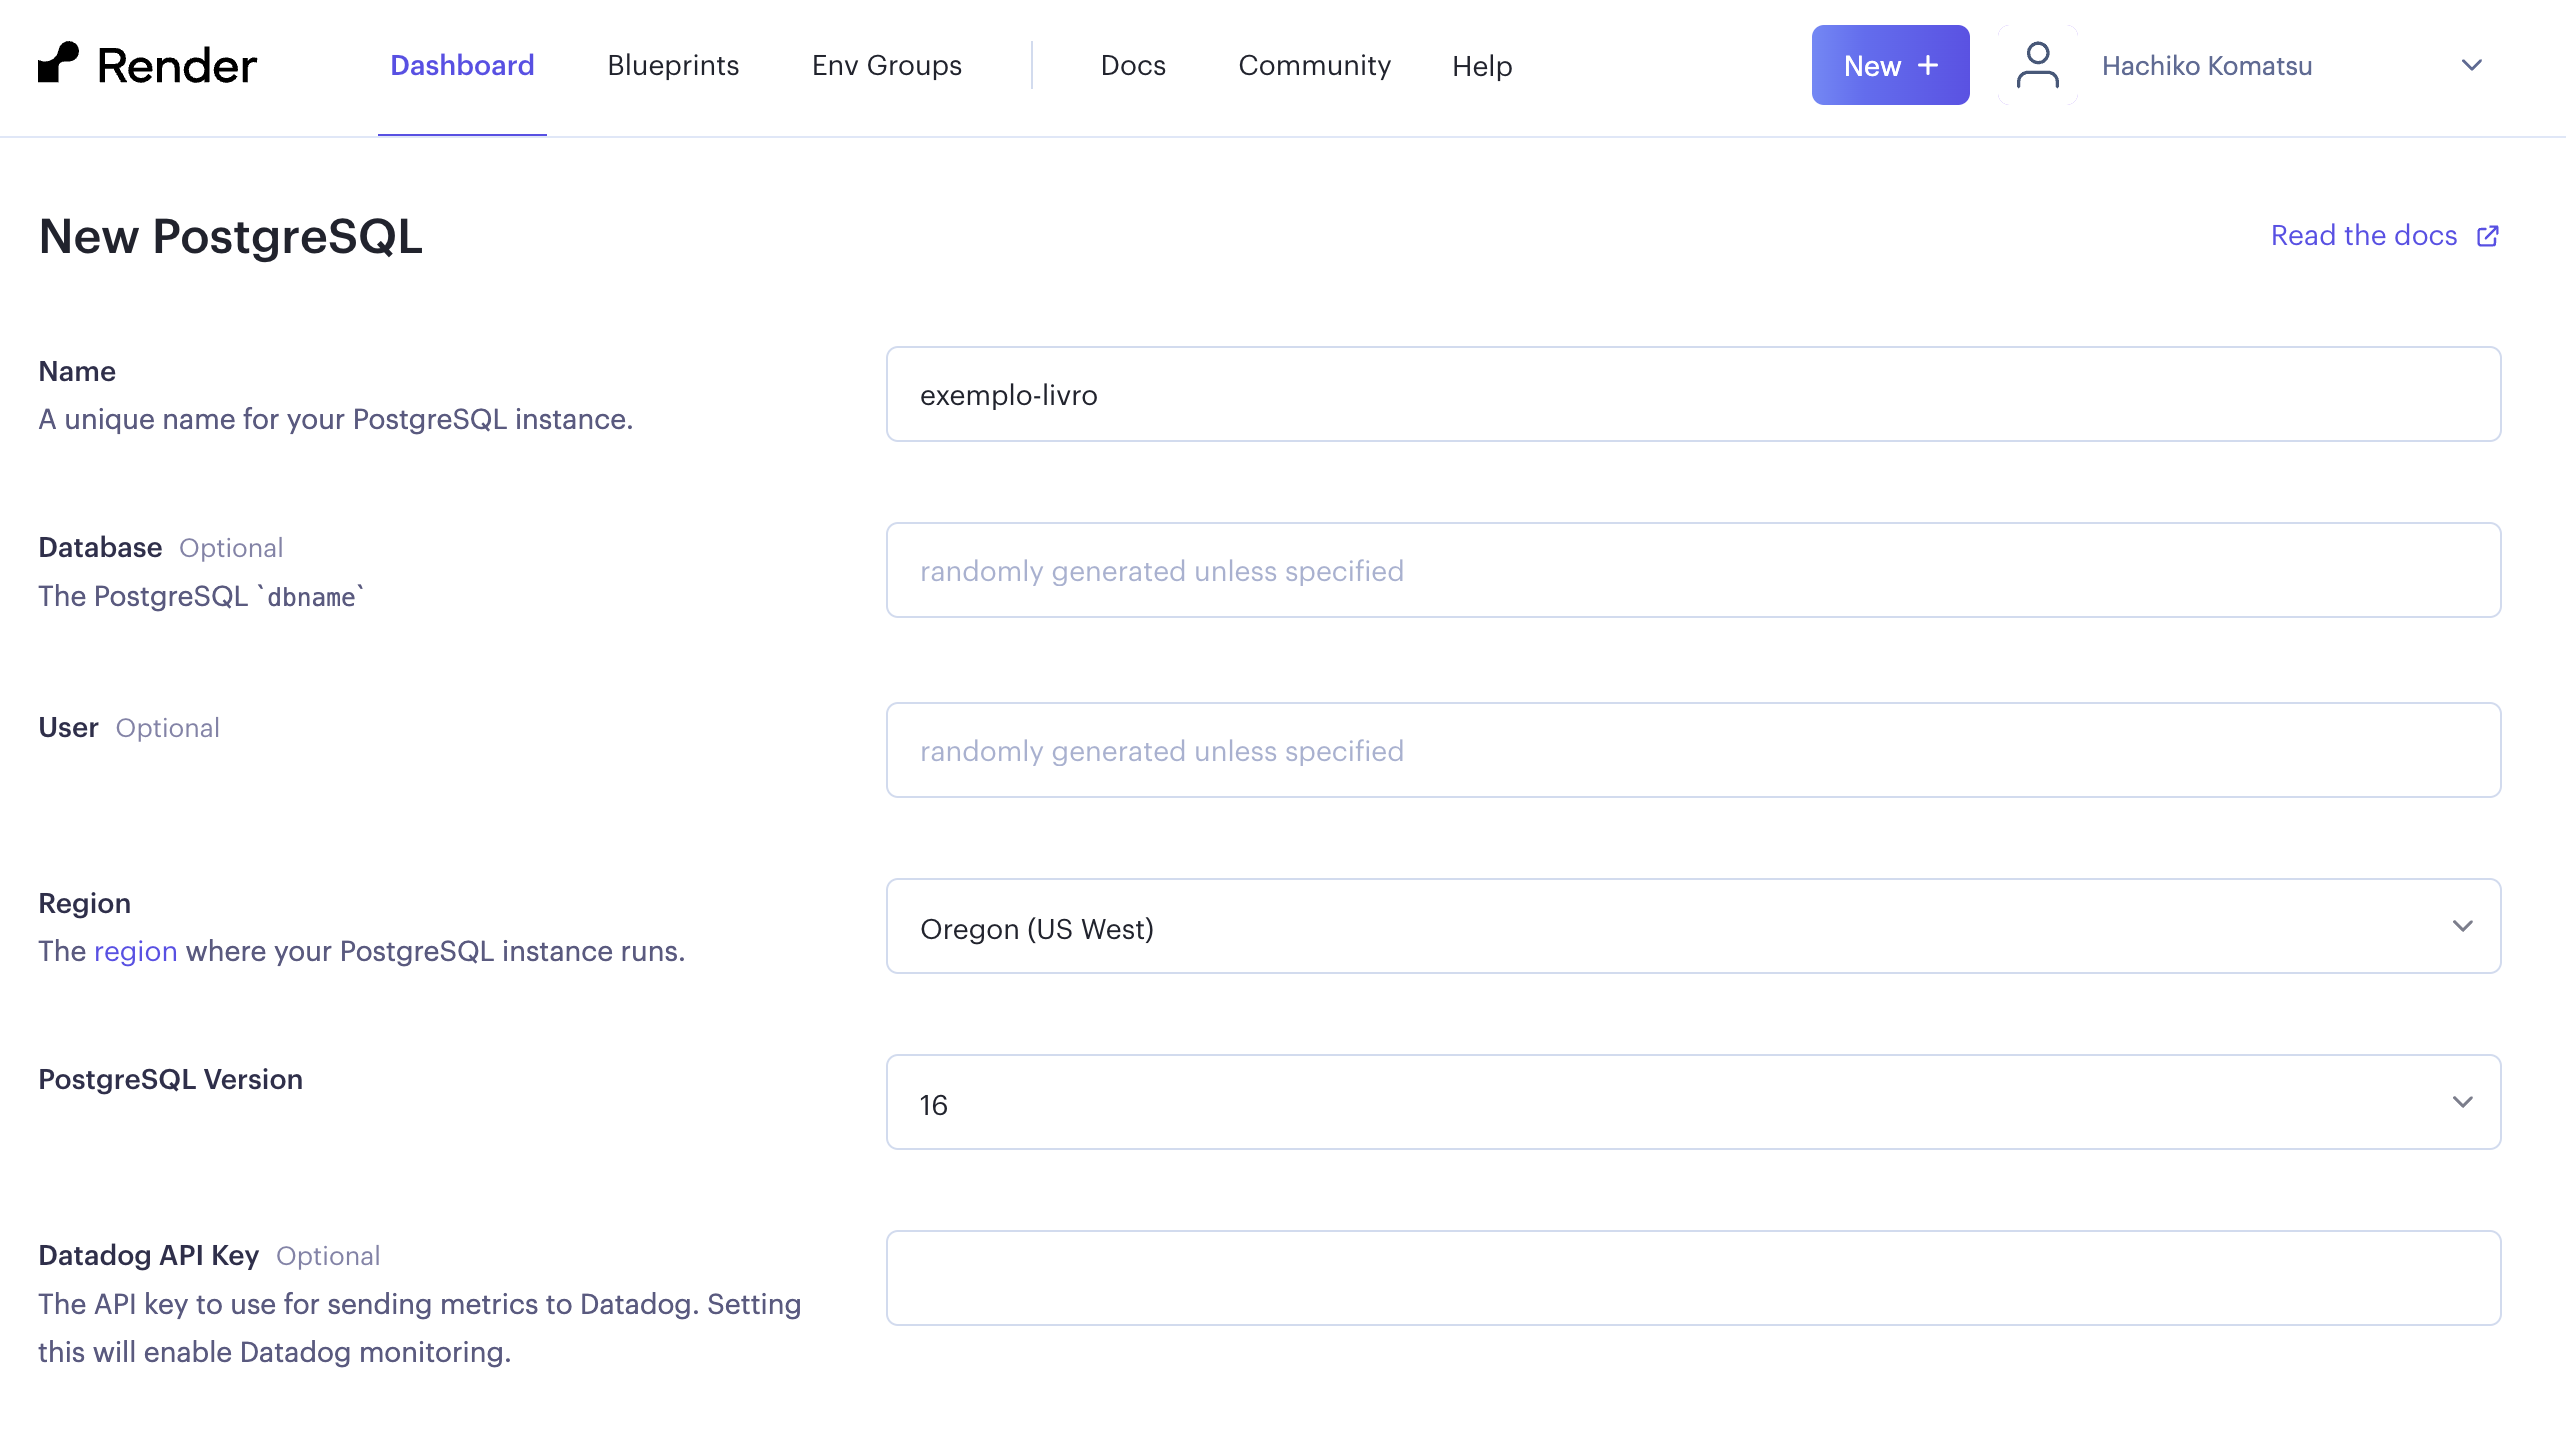Open the Blueprints tab

[x=673, y=65]
